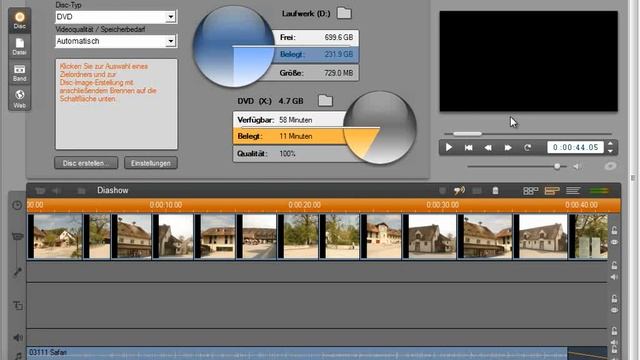Screen dimensions: 640x360
Task: Toggle loop playback in the player
Action: point(527,147)
